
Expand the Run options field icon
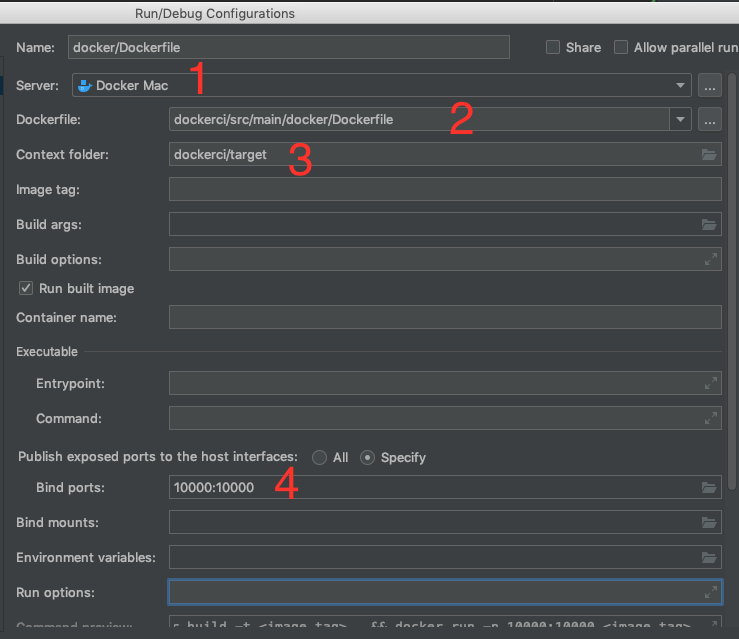710,593
